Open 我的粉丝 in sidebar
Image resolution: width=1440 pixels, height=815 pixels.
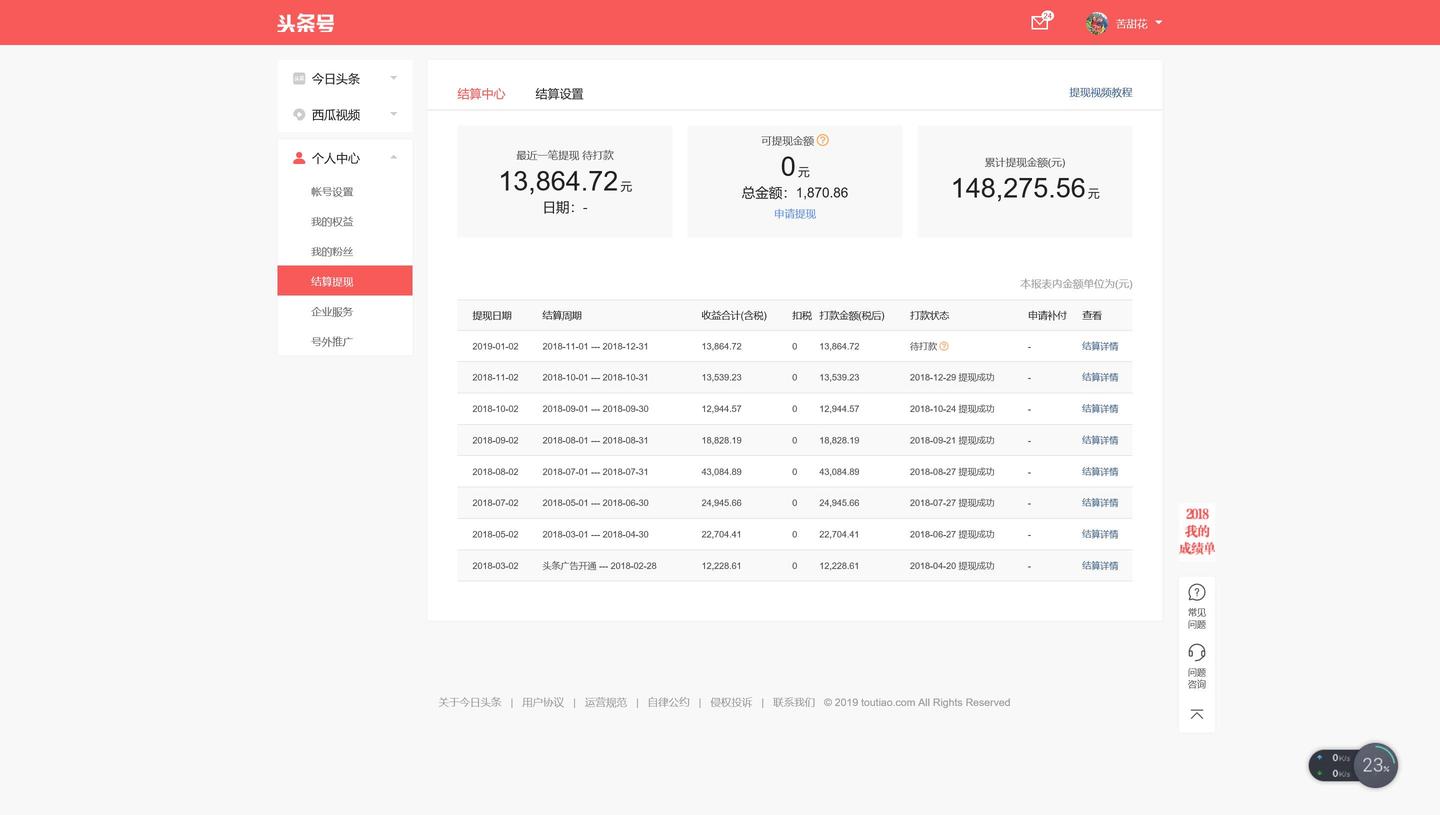332,252
